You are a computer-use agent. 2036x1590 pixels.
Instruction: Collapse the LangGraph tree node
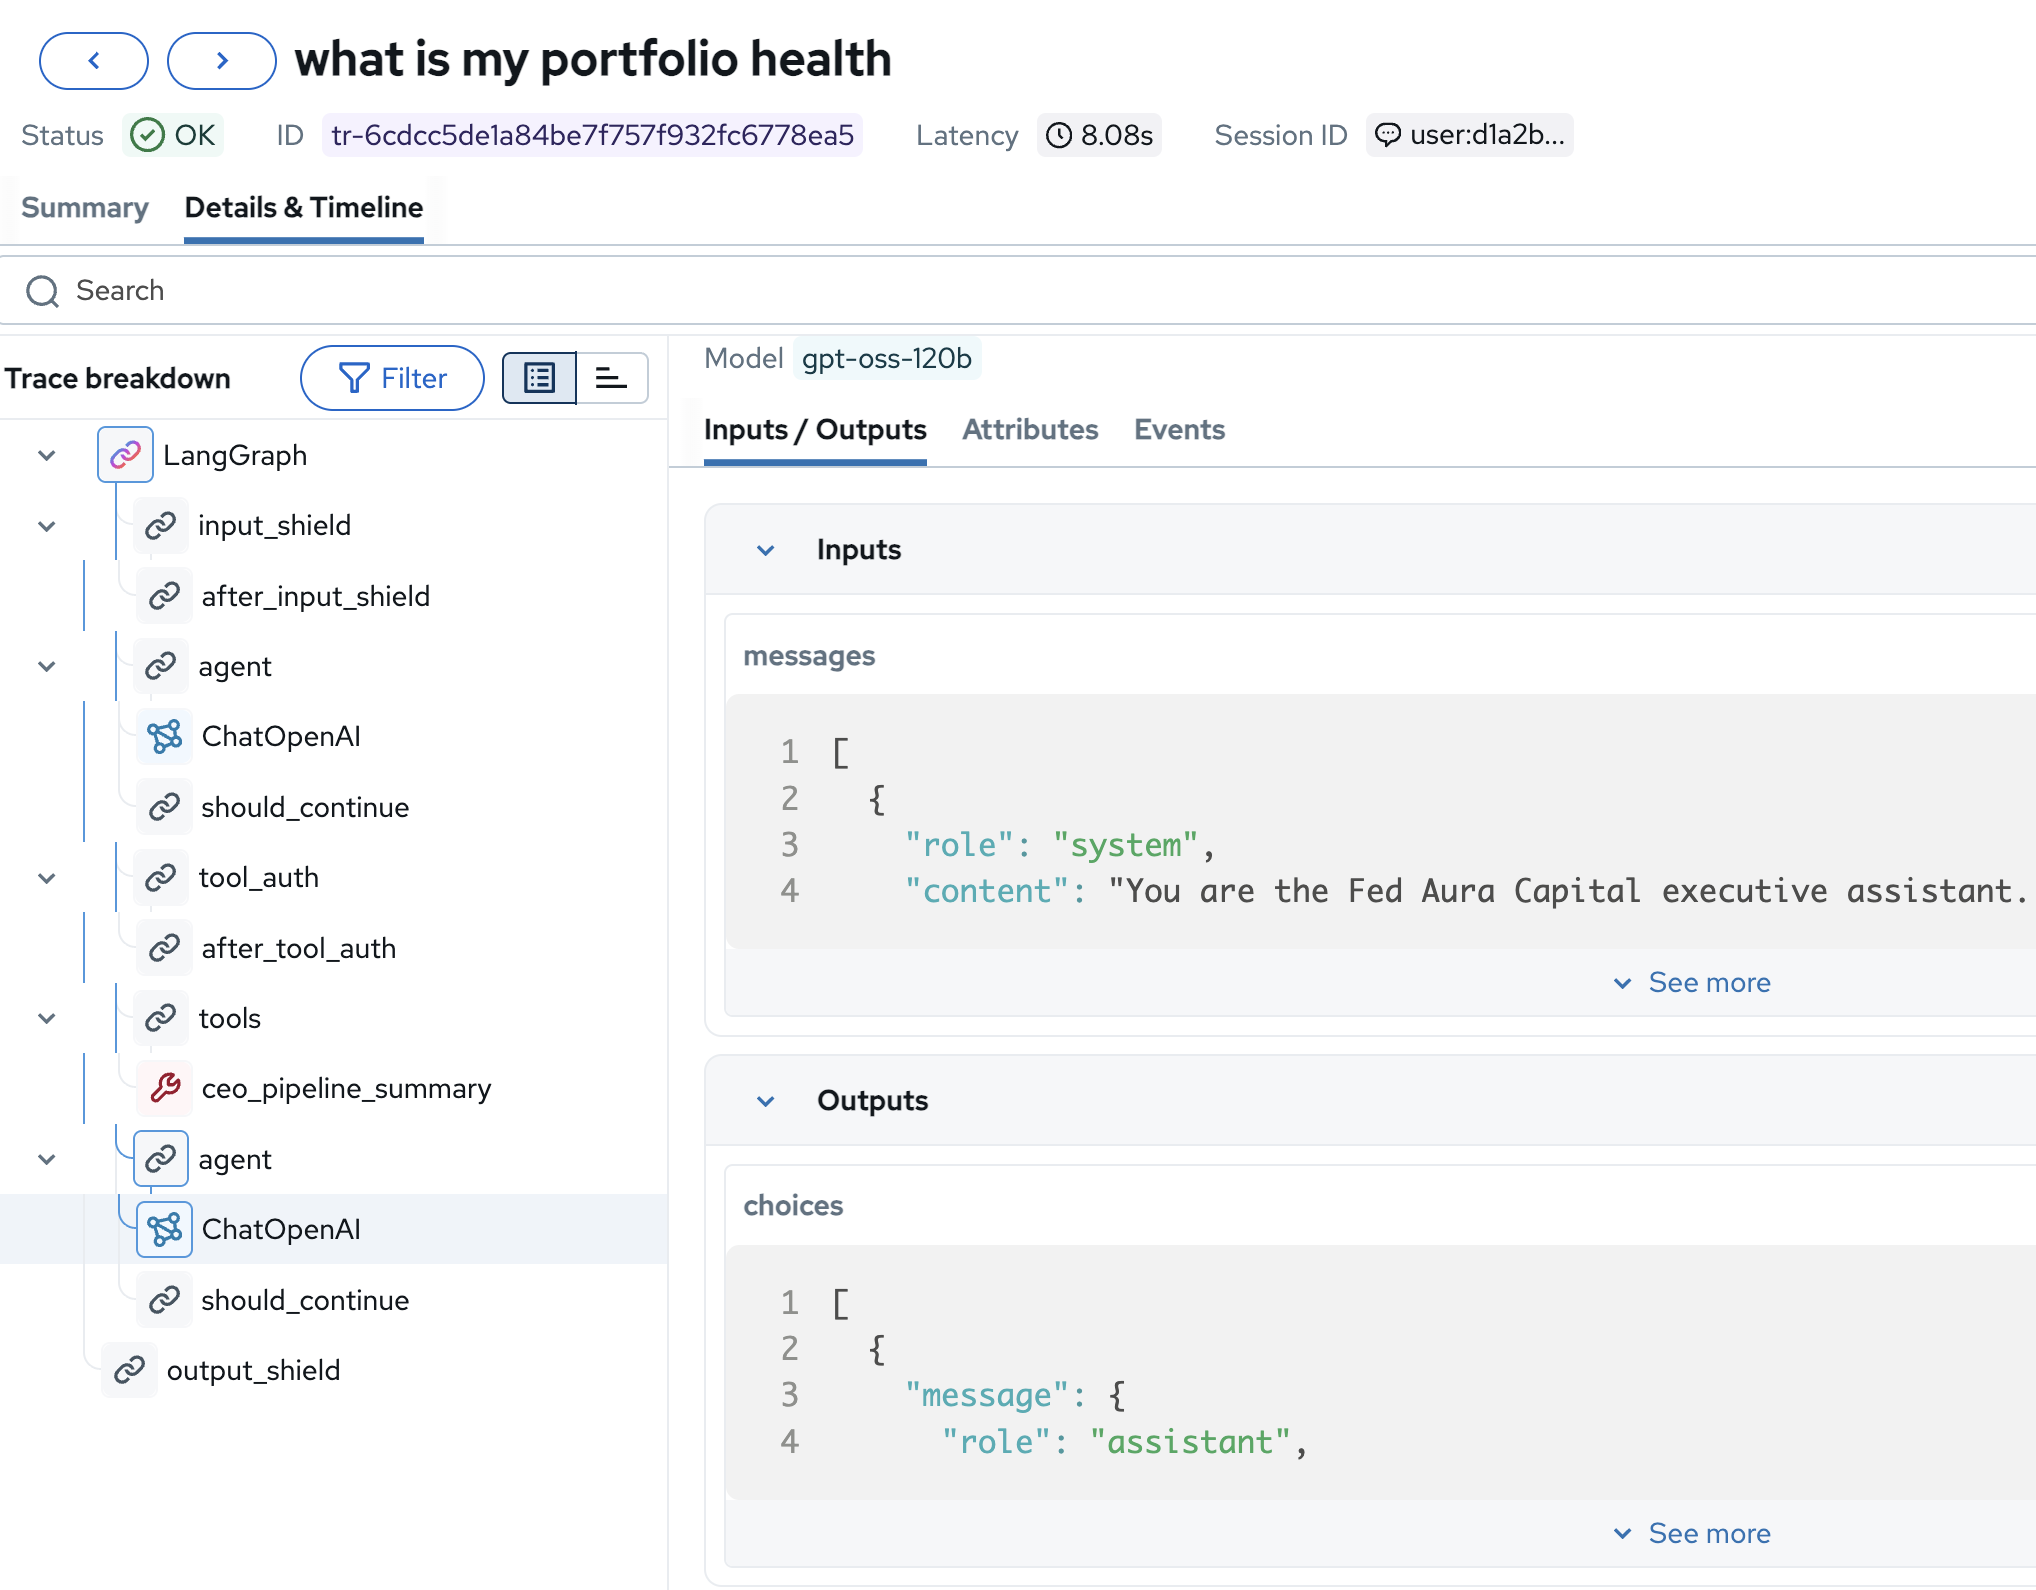coord(47,456)
